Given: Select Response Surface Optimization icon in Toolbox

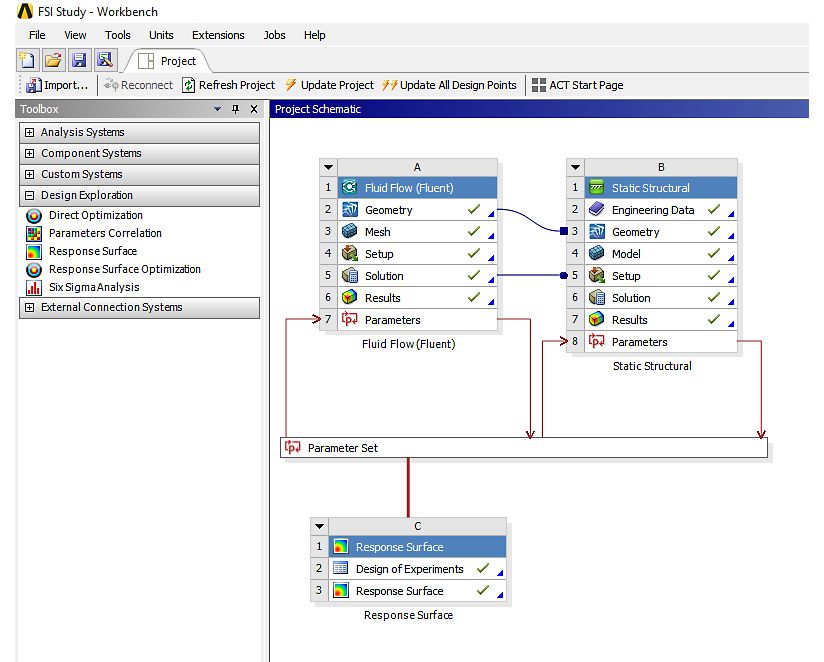Looking at the screenshot, I should pyautogui.click(x=34, y=270).
